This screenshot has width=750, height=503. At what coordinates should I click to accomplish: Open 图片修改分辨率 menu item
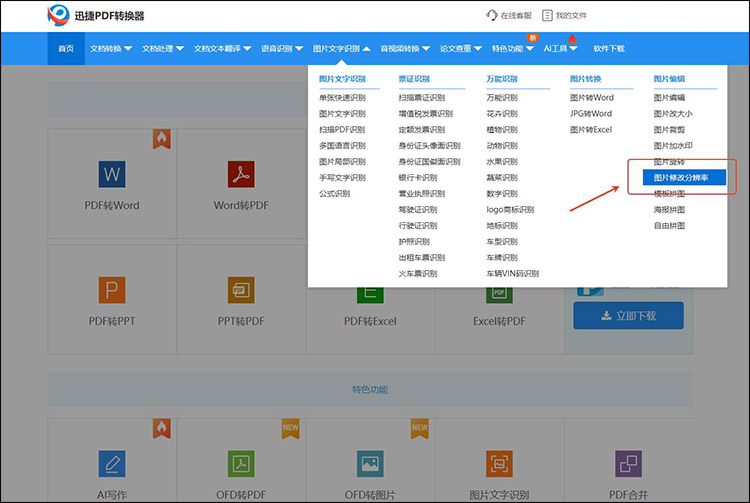[x=684, y=177]
